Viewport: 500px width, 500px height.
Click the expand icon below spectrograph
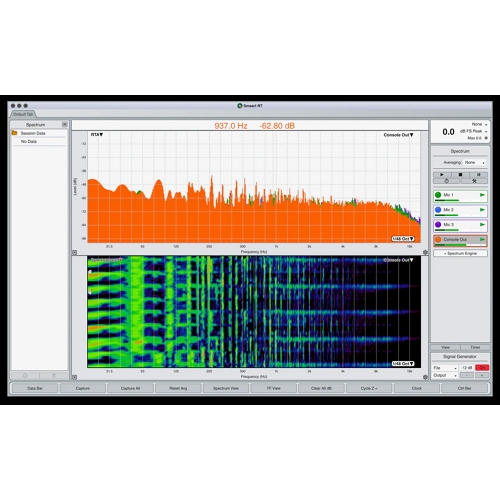(x=74, y=377)
